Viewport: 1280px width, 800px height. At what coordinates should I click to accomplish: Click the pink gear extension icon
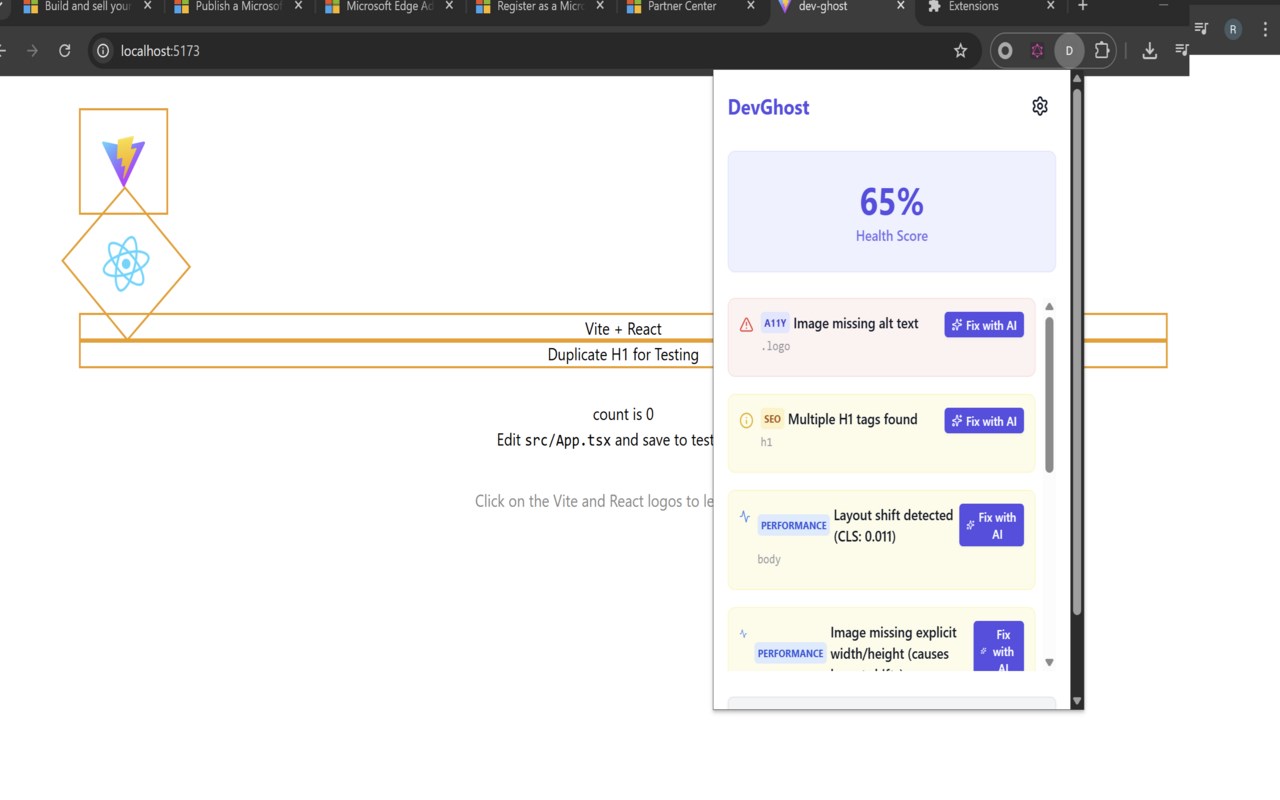1037,50
